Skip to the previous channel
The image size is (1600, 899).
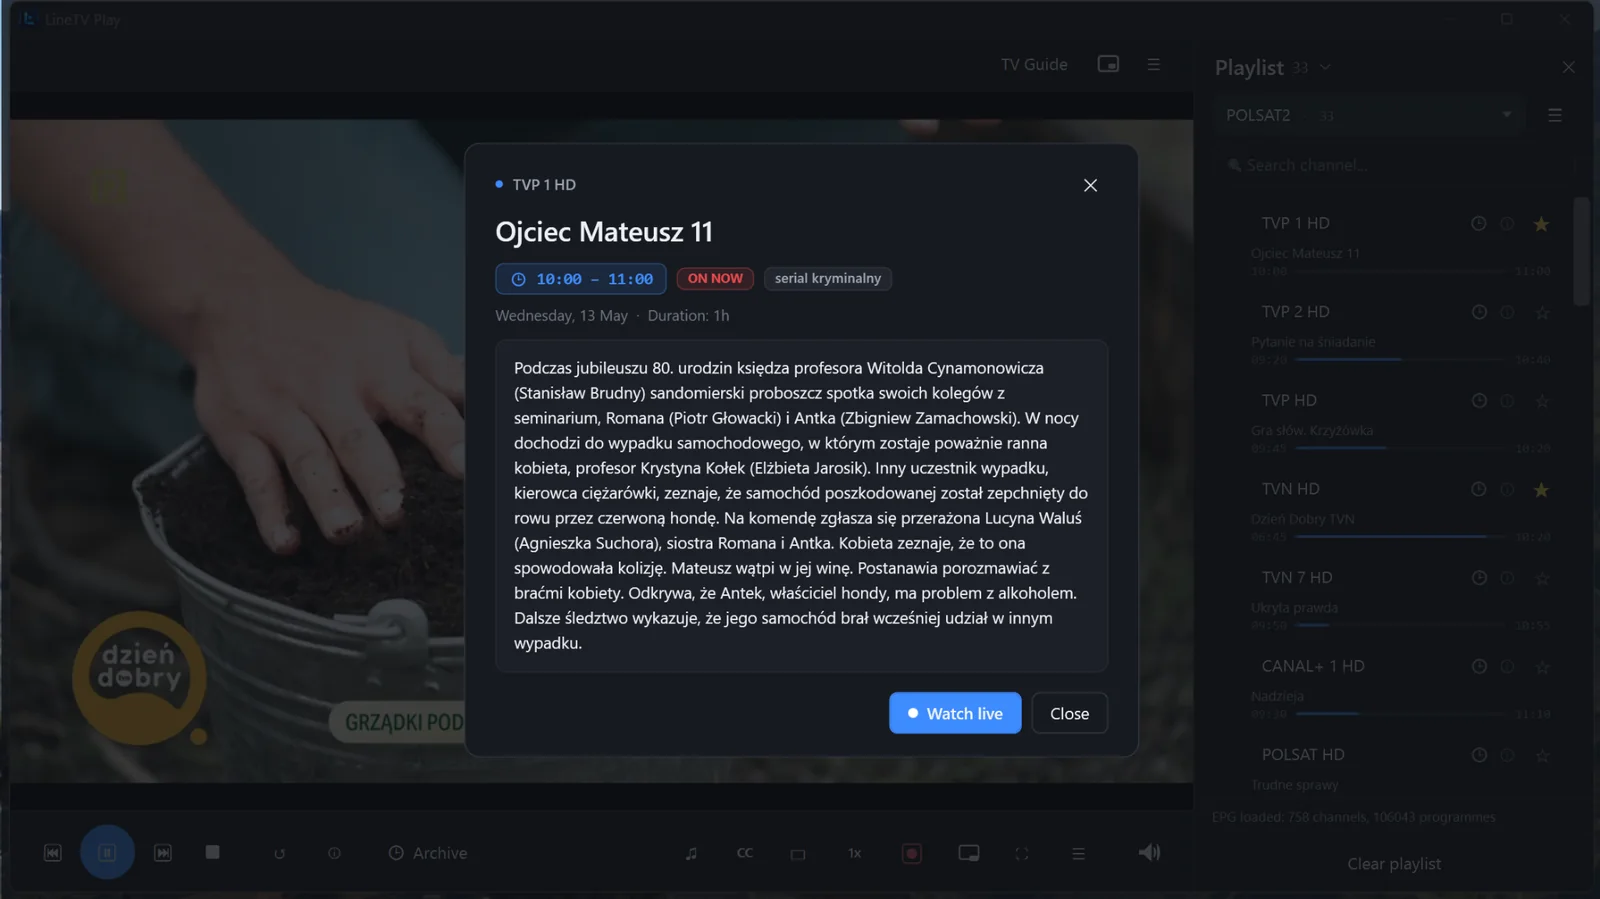53,853
